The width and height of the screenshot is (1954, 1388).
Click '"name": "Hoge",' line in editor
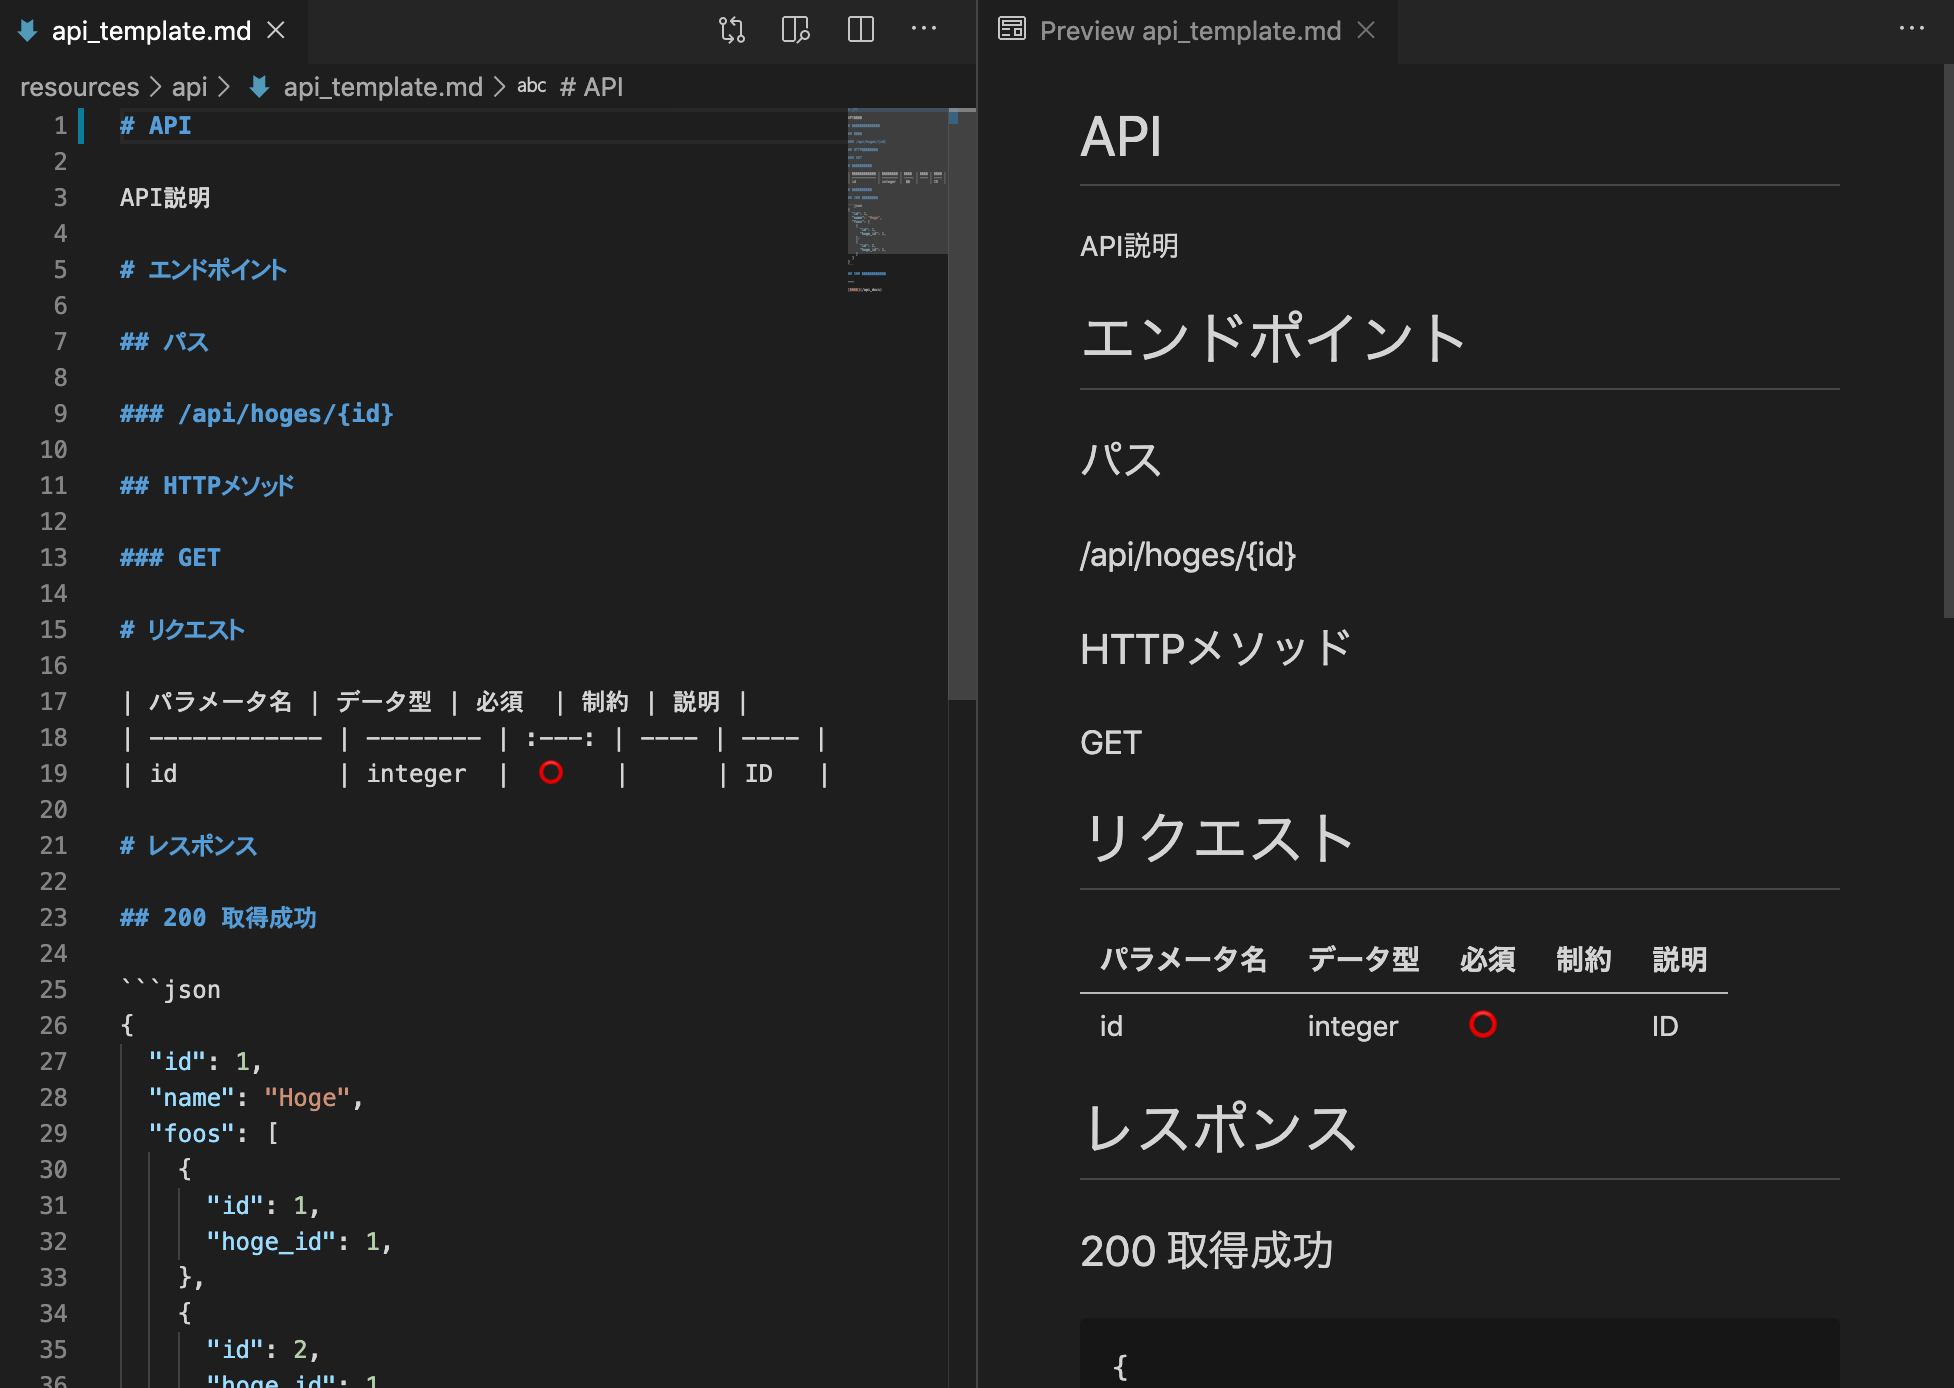tap(256, 1097)
